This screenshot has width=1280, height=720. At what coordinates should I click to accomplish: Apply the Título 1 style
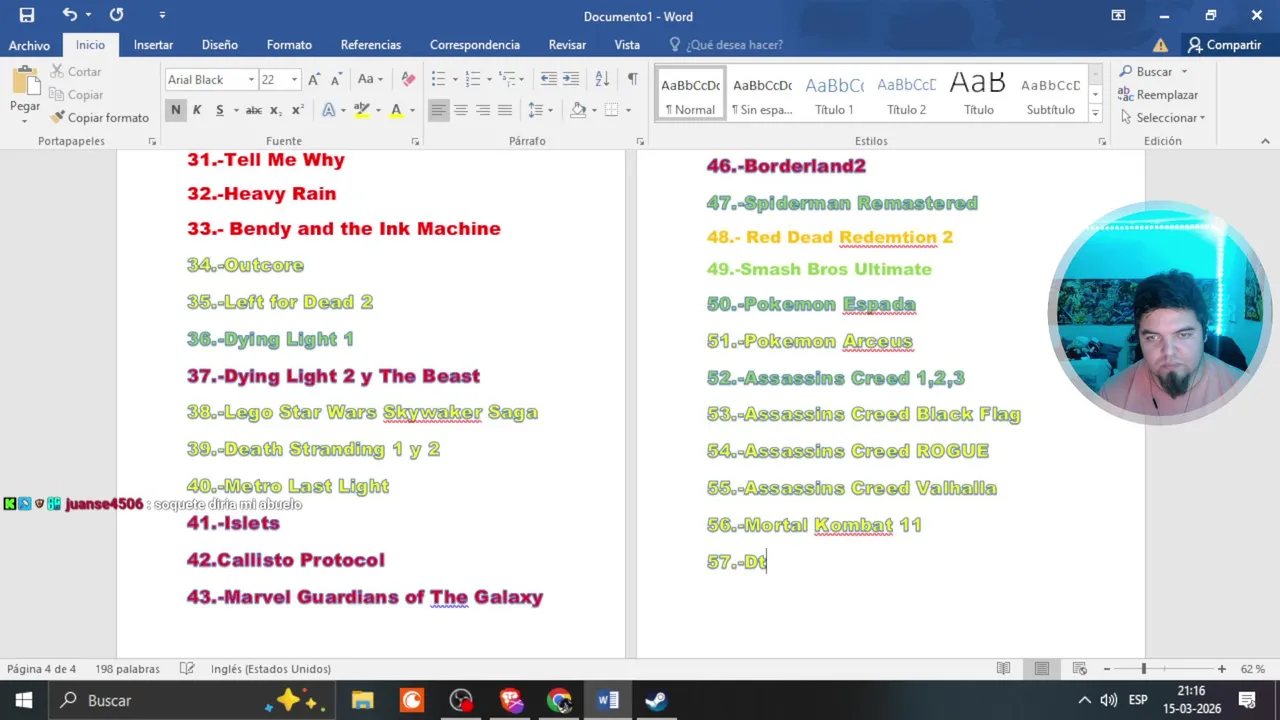[834, 94]
